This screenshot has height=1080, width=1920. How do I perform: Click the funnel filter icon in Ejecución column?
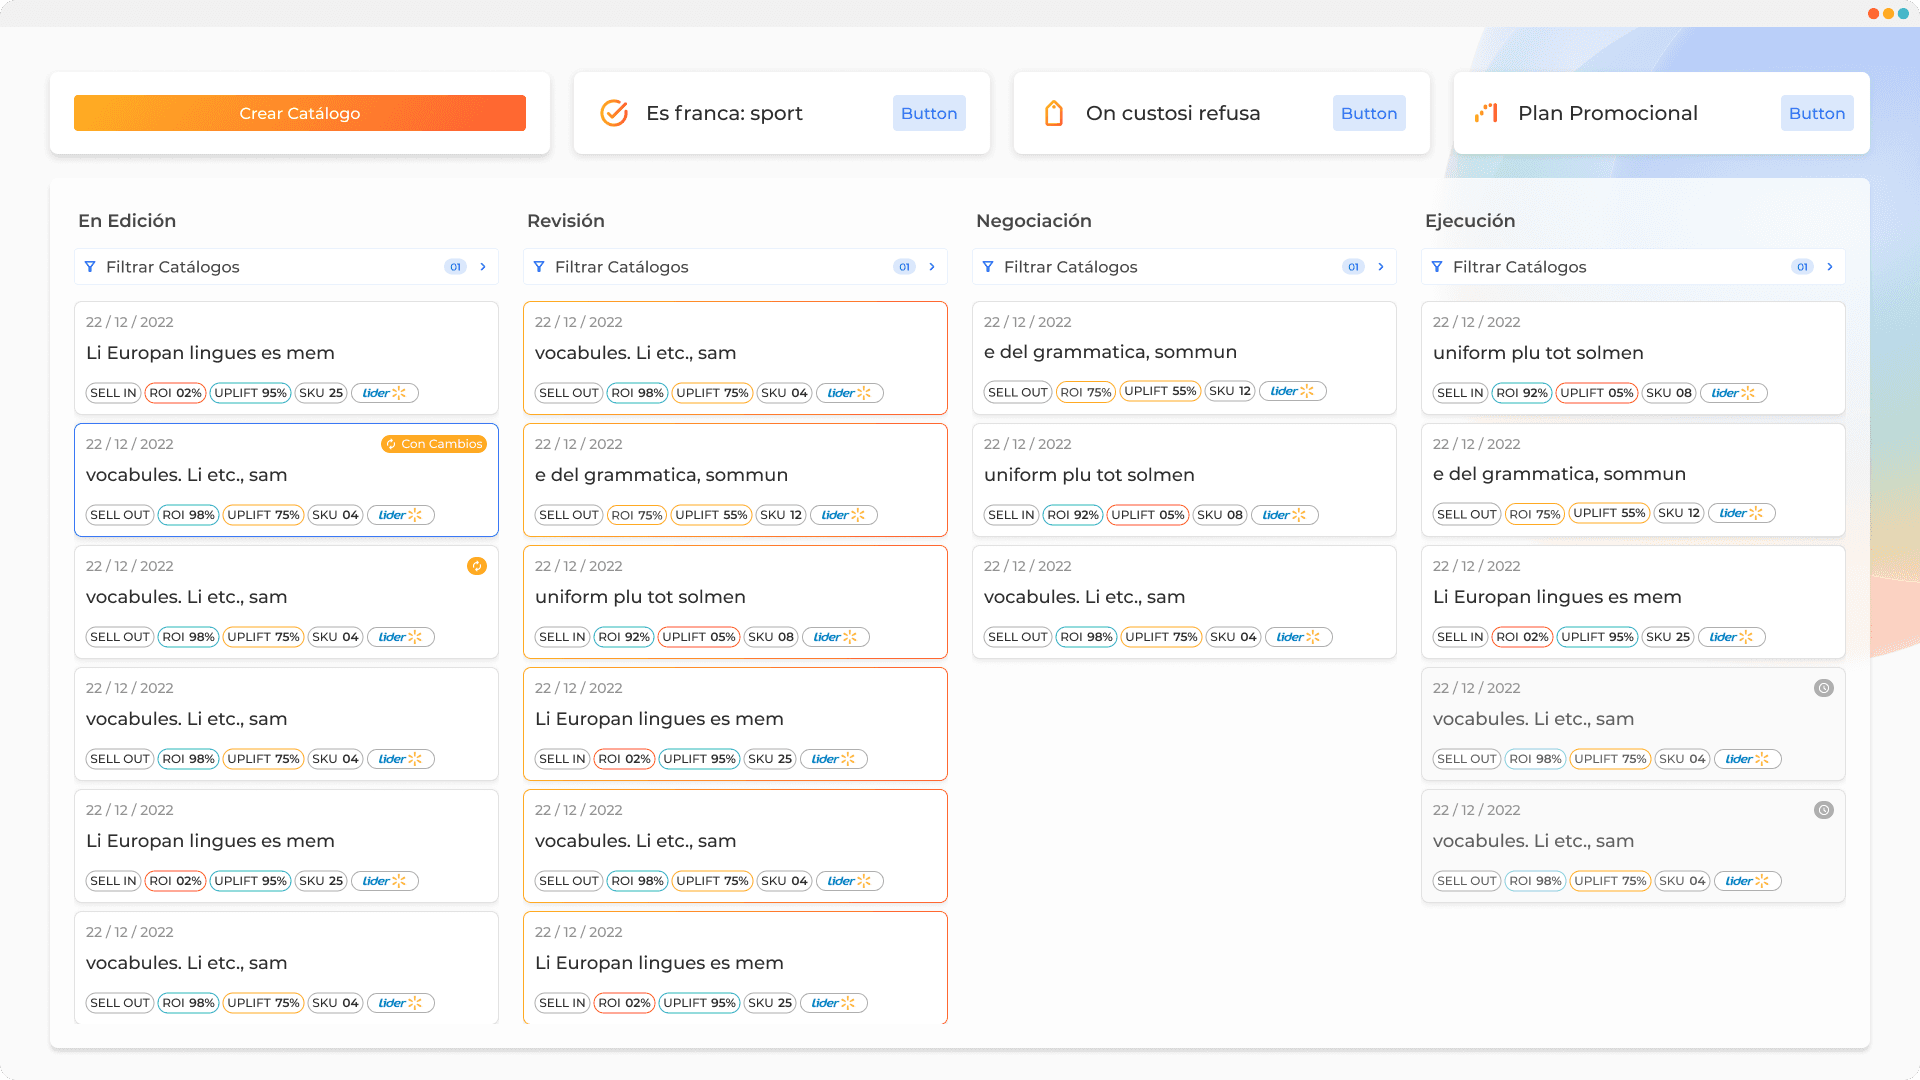coord(1437,267)
